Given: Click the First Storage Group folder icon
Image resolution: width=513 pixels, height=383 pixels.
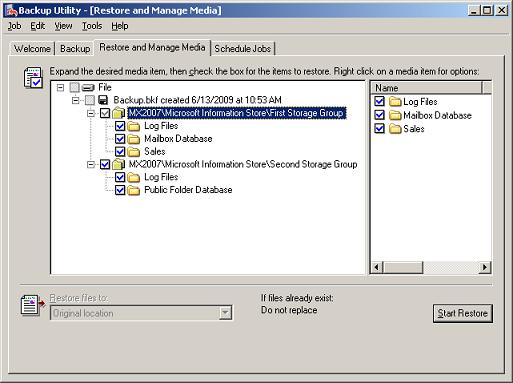Looking at the screenshot, I should tap(118, 113).
